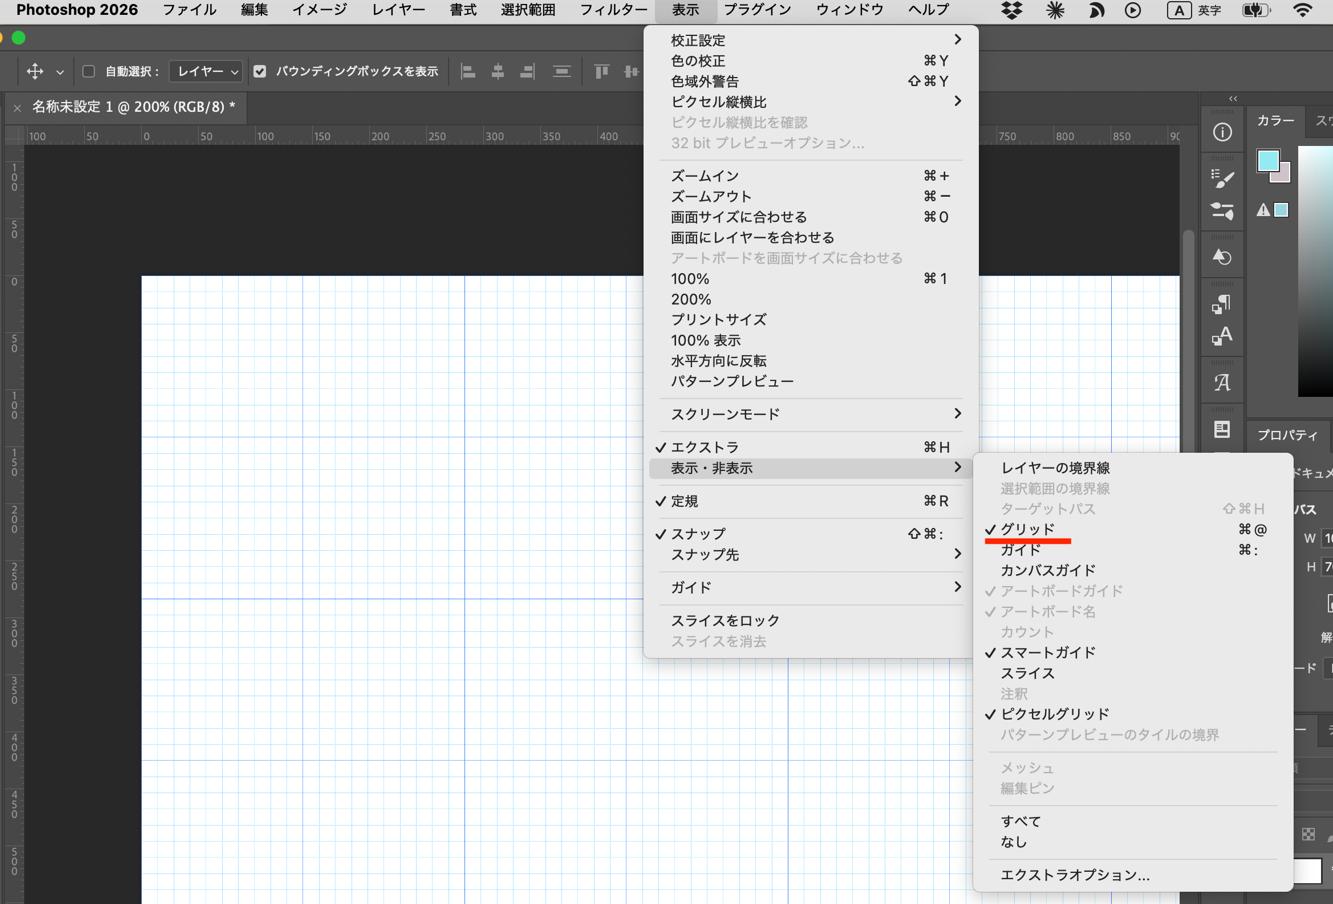Click the battery status icon
This screenshot has width=1333, height=904.
[1255, 10]
